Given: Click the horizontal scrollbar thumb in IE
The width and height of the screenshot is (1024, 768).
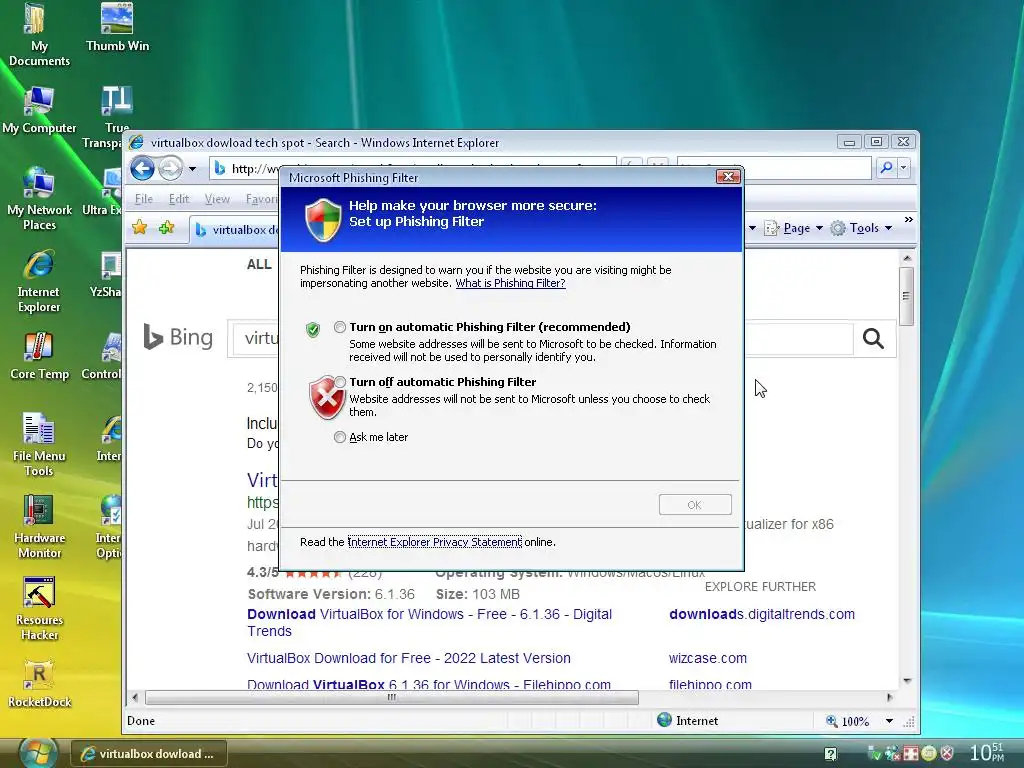Looking at the screenshot, I should (392, 697).
